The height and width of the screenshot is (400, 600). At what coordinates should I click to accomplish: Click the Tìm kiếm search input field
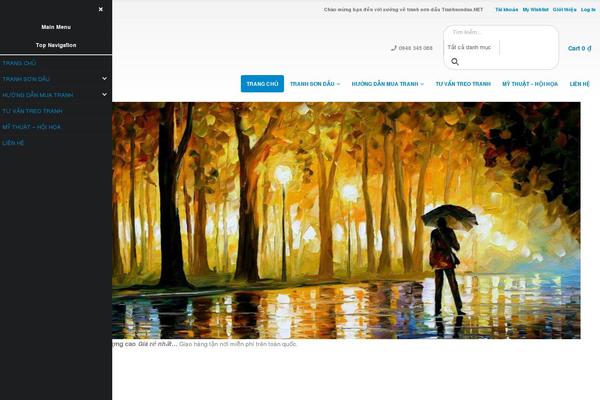[x=501, y=32]
